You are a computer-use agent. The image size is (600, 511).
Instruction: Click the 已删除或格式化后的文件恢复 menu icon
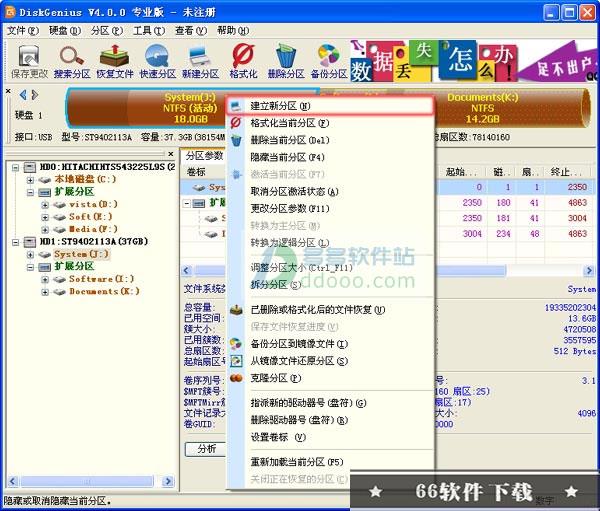pyautogui.click(x=236, y=310)
